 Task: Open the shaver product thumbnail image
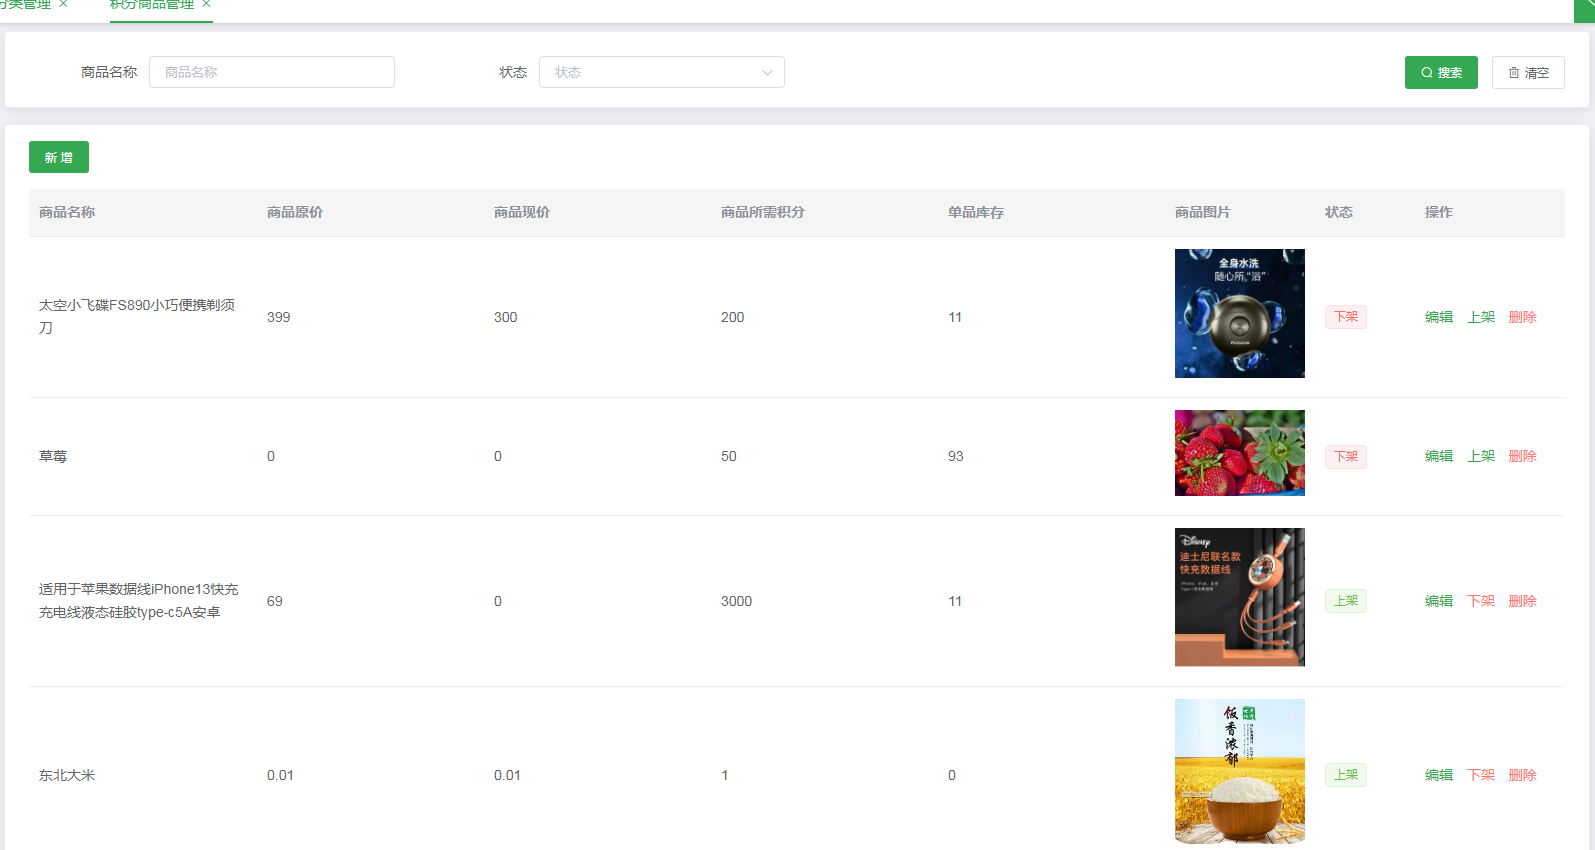pyautogui.click(x=1239, y=313)
